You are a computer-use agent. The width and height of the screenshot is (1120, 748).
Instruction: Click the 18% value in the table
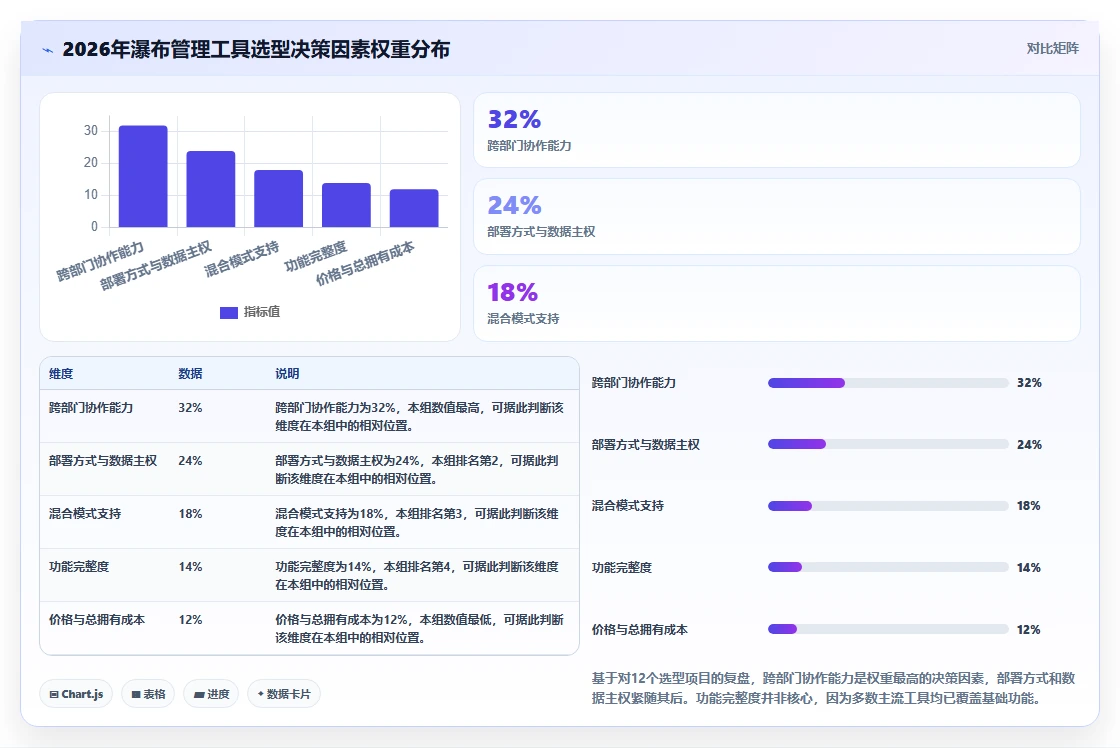pyautogui.click(x=190, y=514)
